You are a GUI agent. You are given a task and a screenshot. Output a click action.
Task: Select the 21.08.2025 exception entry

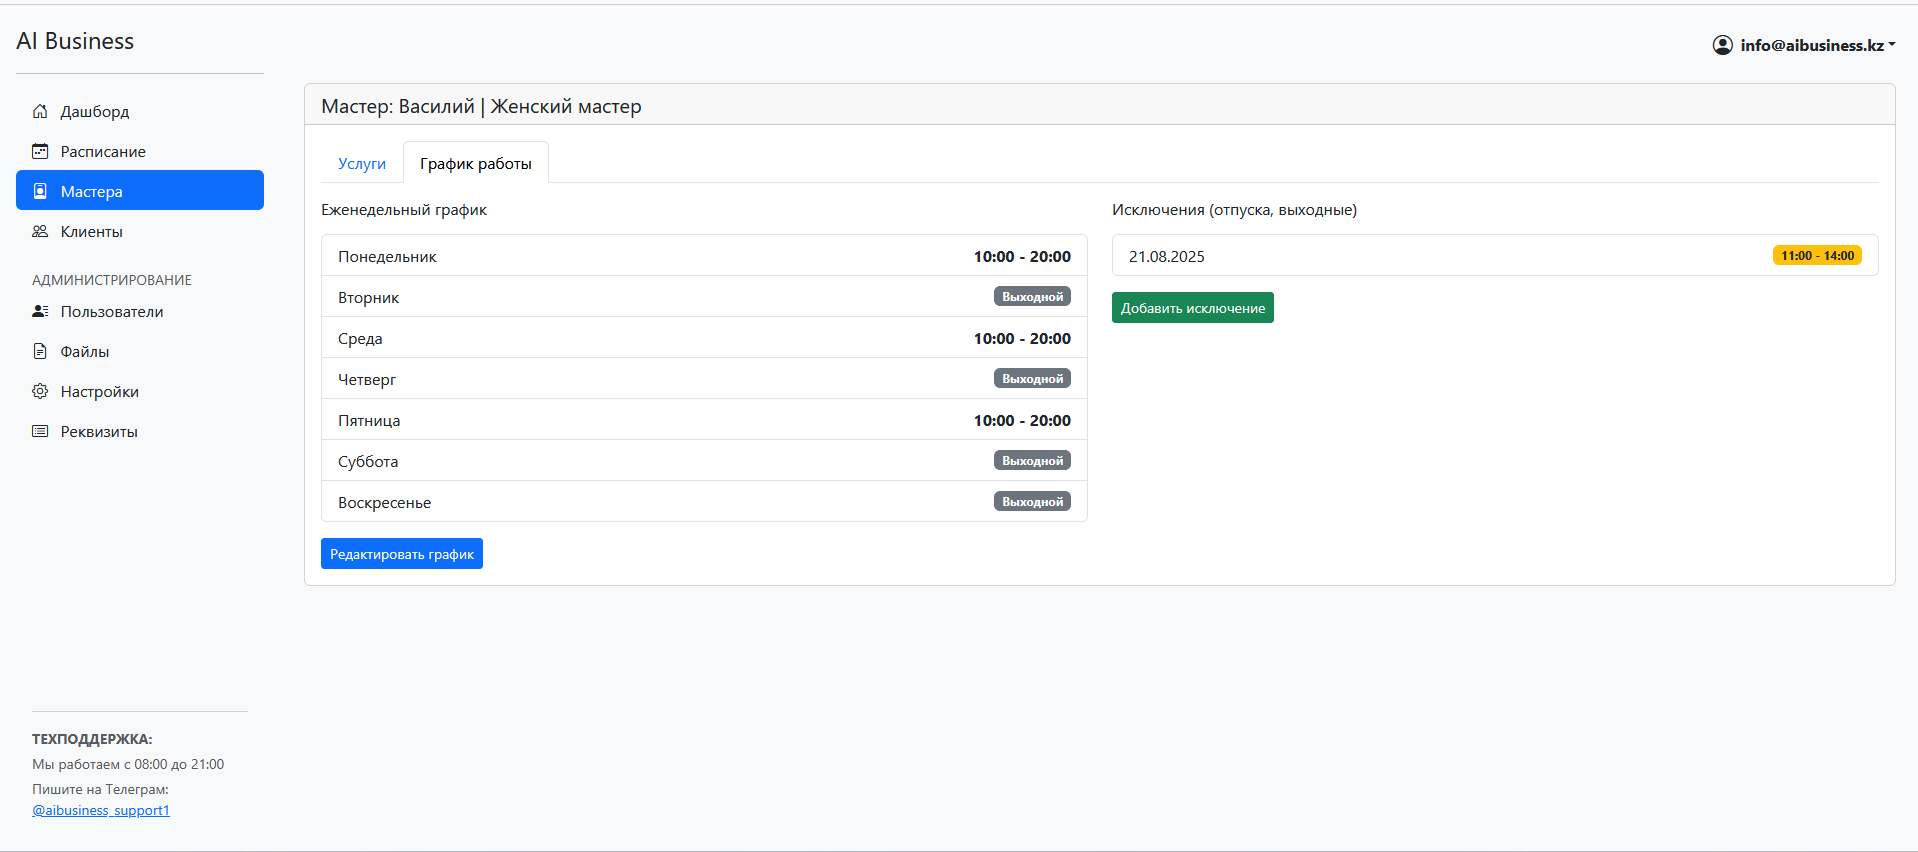(x=1167, y=256)
